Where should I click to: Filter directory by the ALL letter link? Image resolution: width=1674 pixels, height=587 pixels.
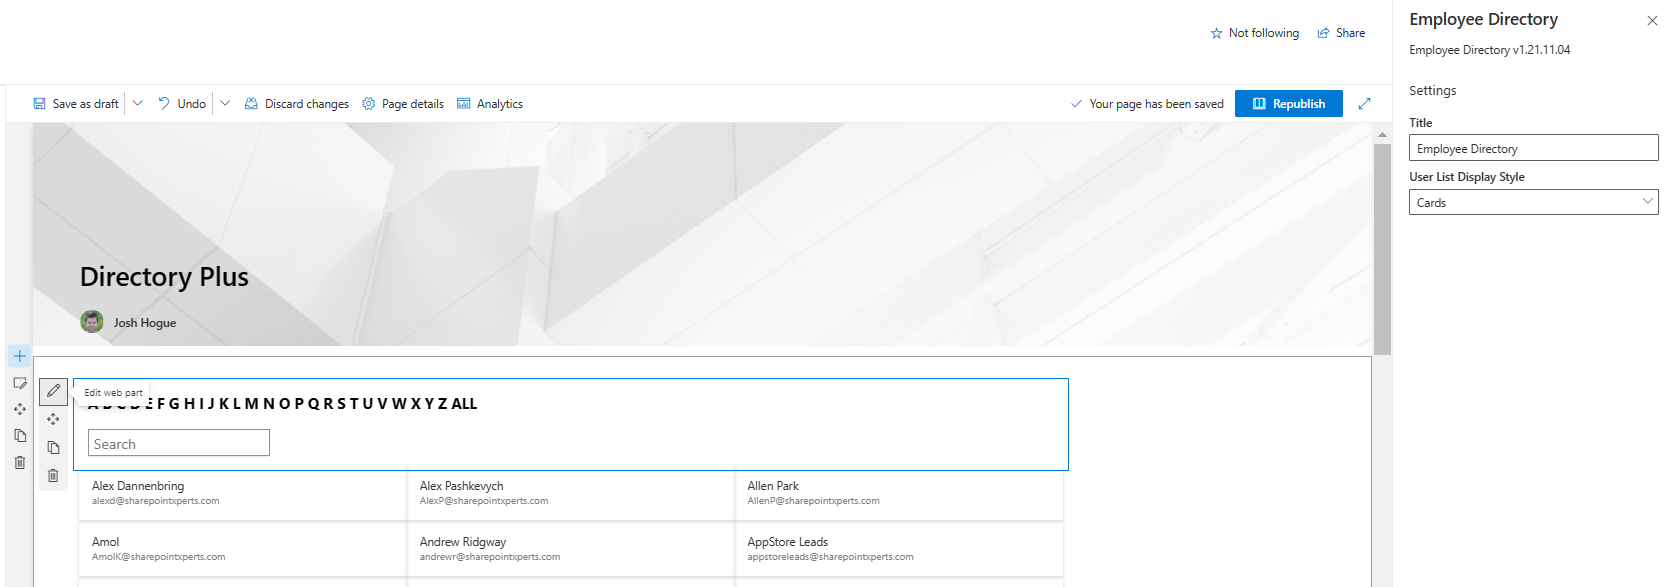[464, 404]
